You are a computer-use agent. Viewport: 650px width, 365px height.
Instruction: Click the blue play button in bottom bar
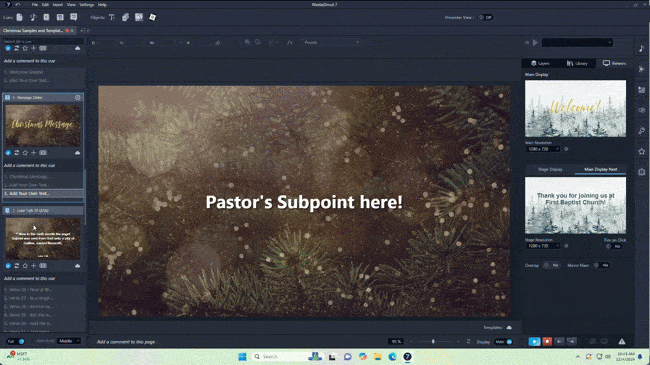[534, 341]
